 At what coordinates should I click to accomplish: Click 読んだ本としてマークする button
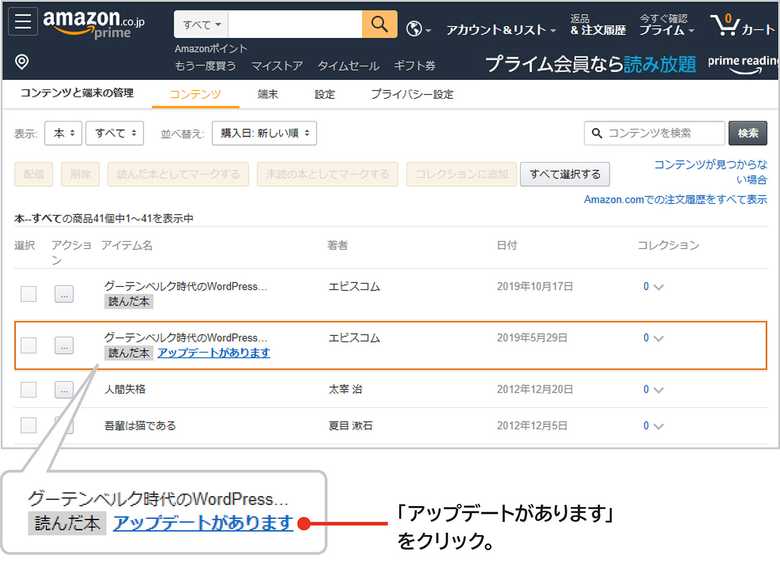178,174
